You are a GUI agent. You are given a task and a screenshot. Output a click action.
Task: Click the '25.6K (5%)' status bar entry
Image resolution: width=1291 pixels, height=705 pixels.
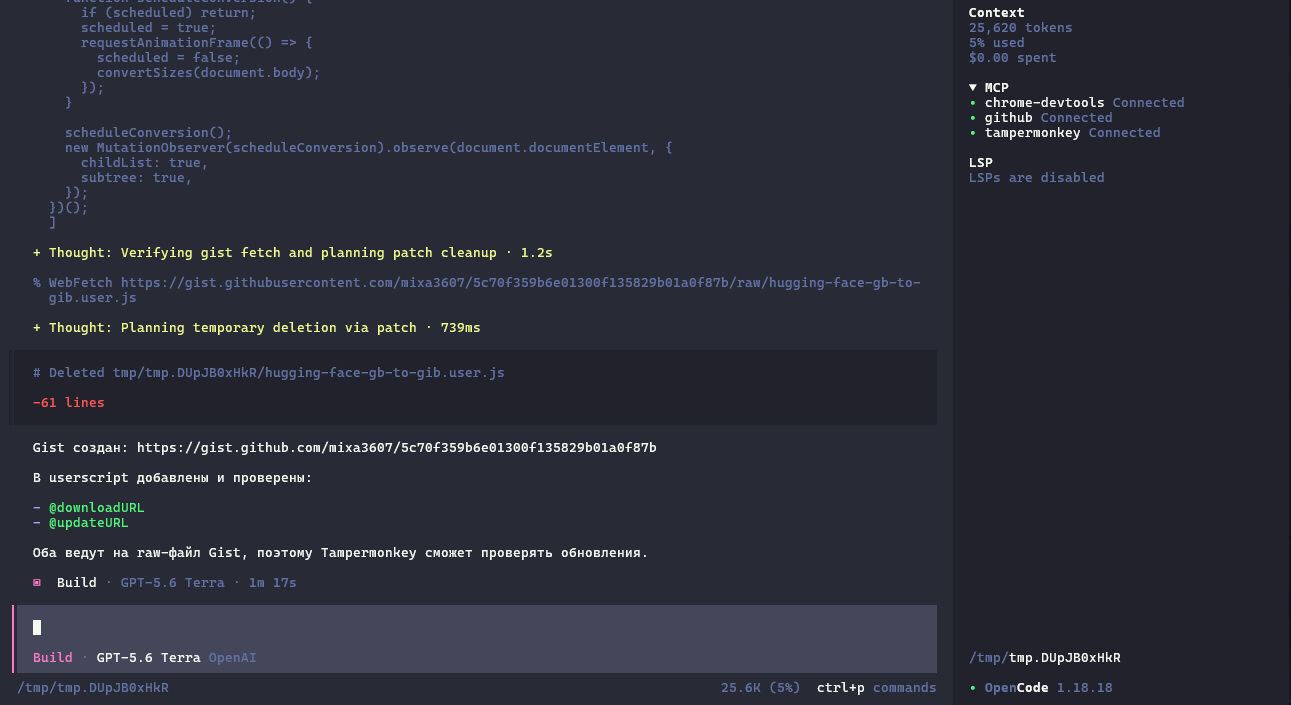[761, 688]
